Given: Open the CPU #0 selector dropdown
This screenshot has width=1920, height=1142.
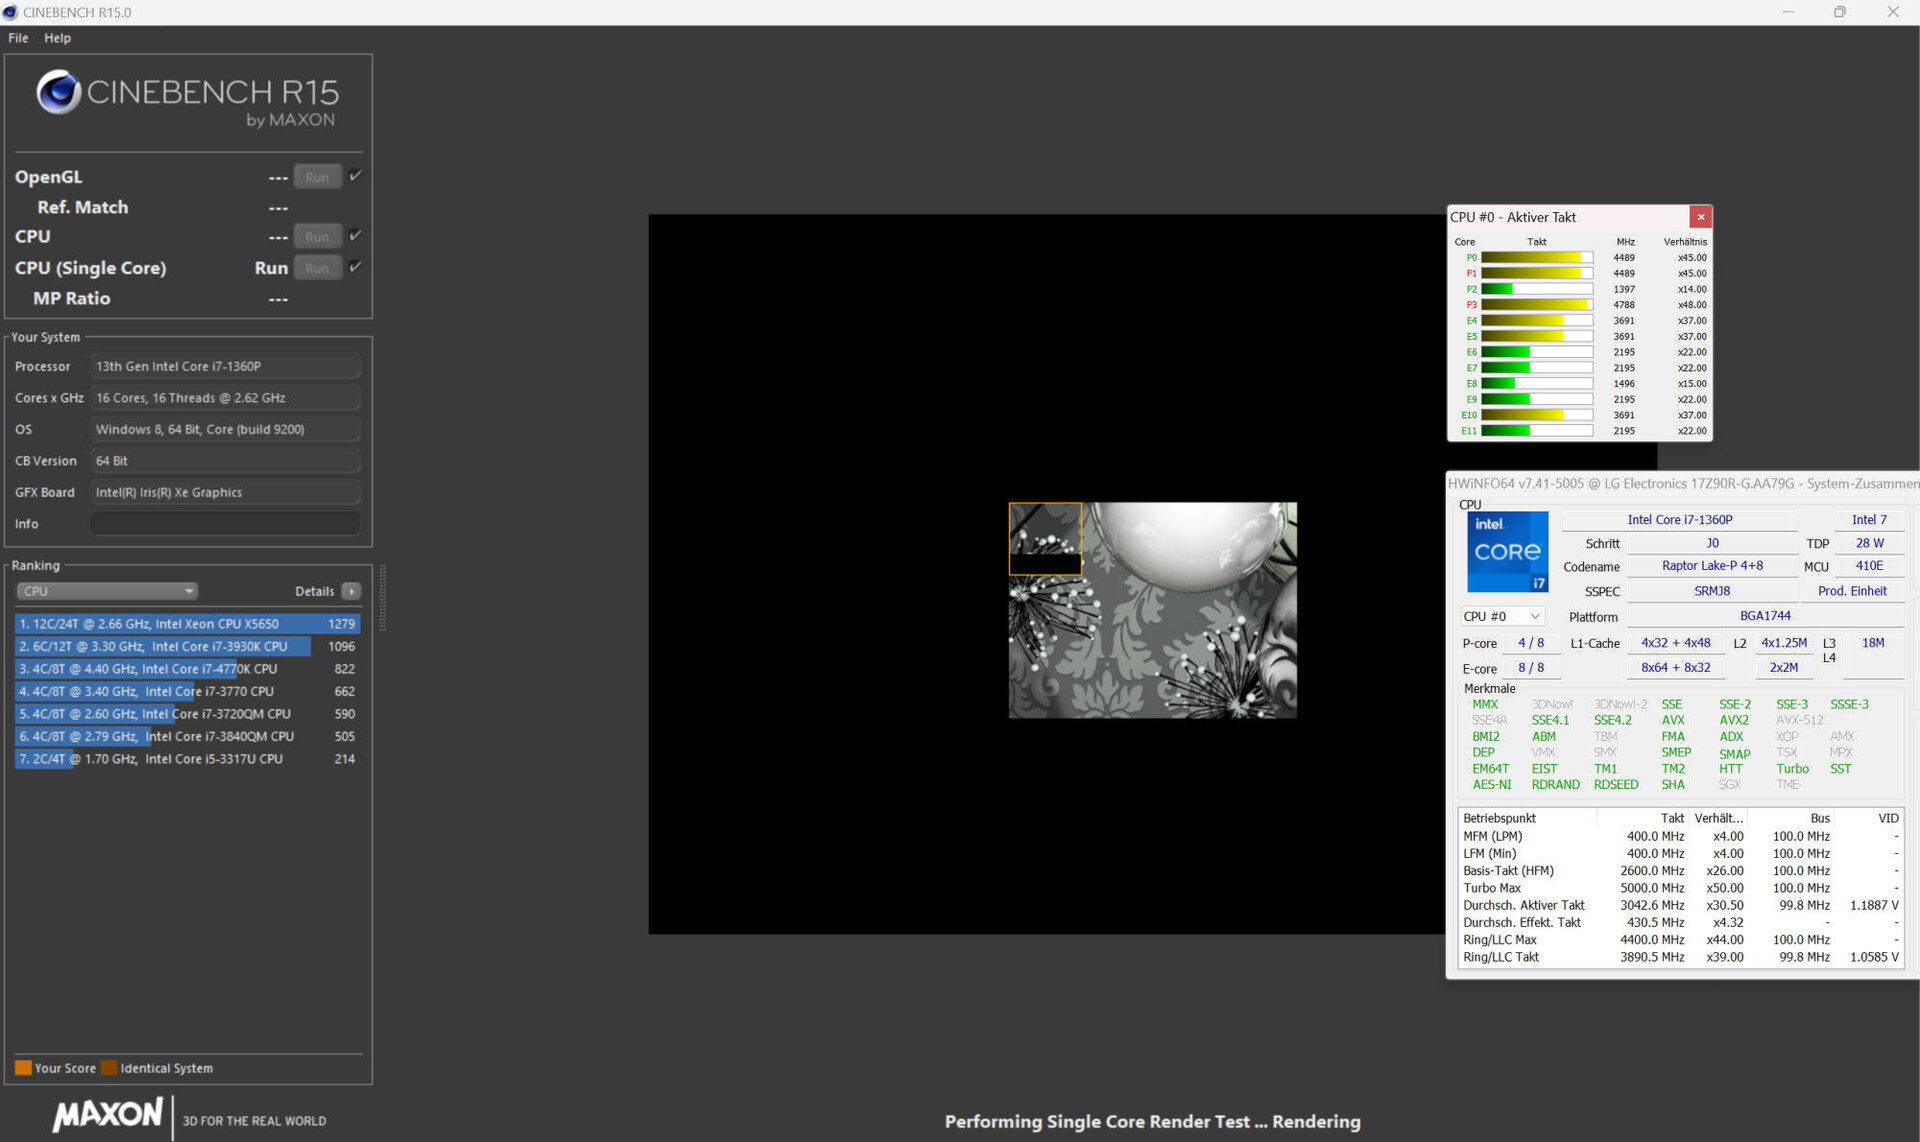Looking at the screenshot, I should point(1502,616).
